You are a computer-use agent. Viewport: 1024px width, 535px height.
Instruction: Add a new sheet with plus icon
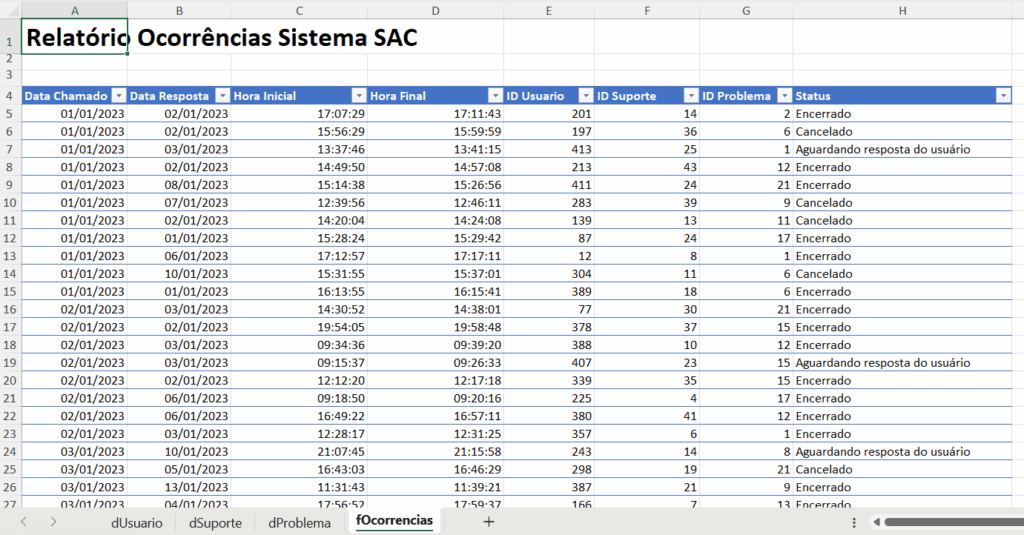pyautogui.click(x=488, y=521)
